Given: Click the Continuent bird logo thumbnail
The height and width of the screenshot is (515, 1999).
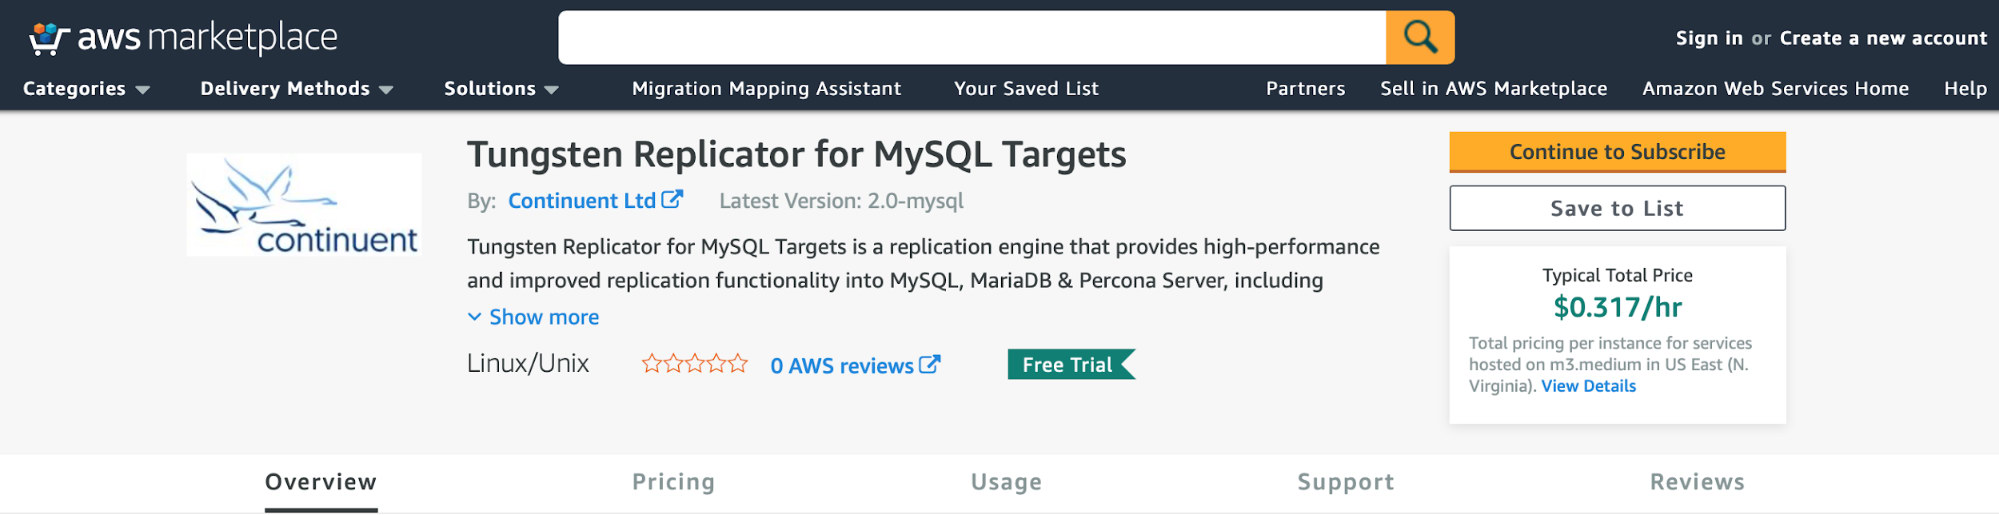Looking at the screenshot, I should click(304, 205).
